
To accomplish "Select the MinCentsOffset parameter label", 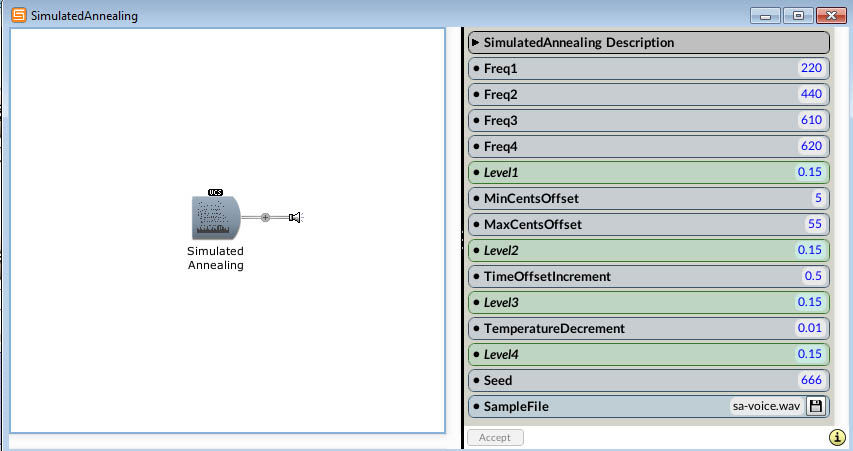I will coord(531,199).
